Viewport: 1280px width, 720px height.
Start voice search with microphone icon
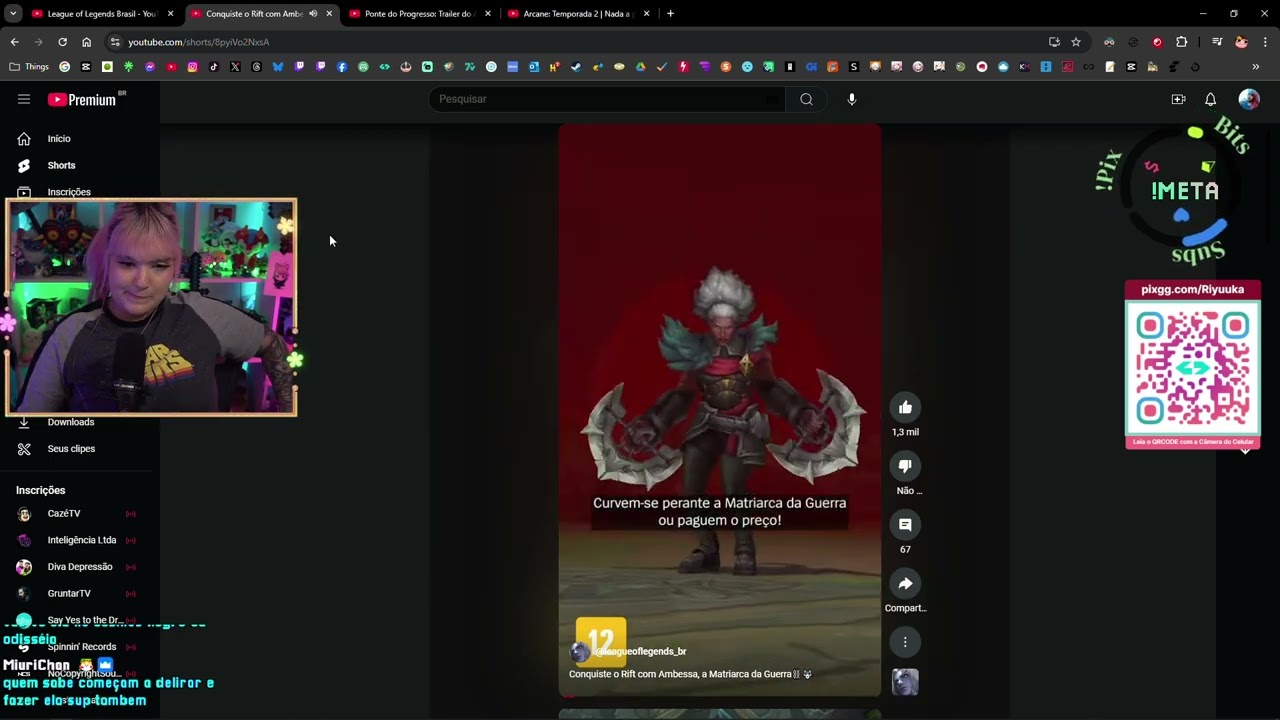(852, 99)
